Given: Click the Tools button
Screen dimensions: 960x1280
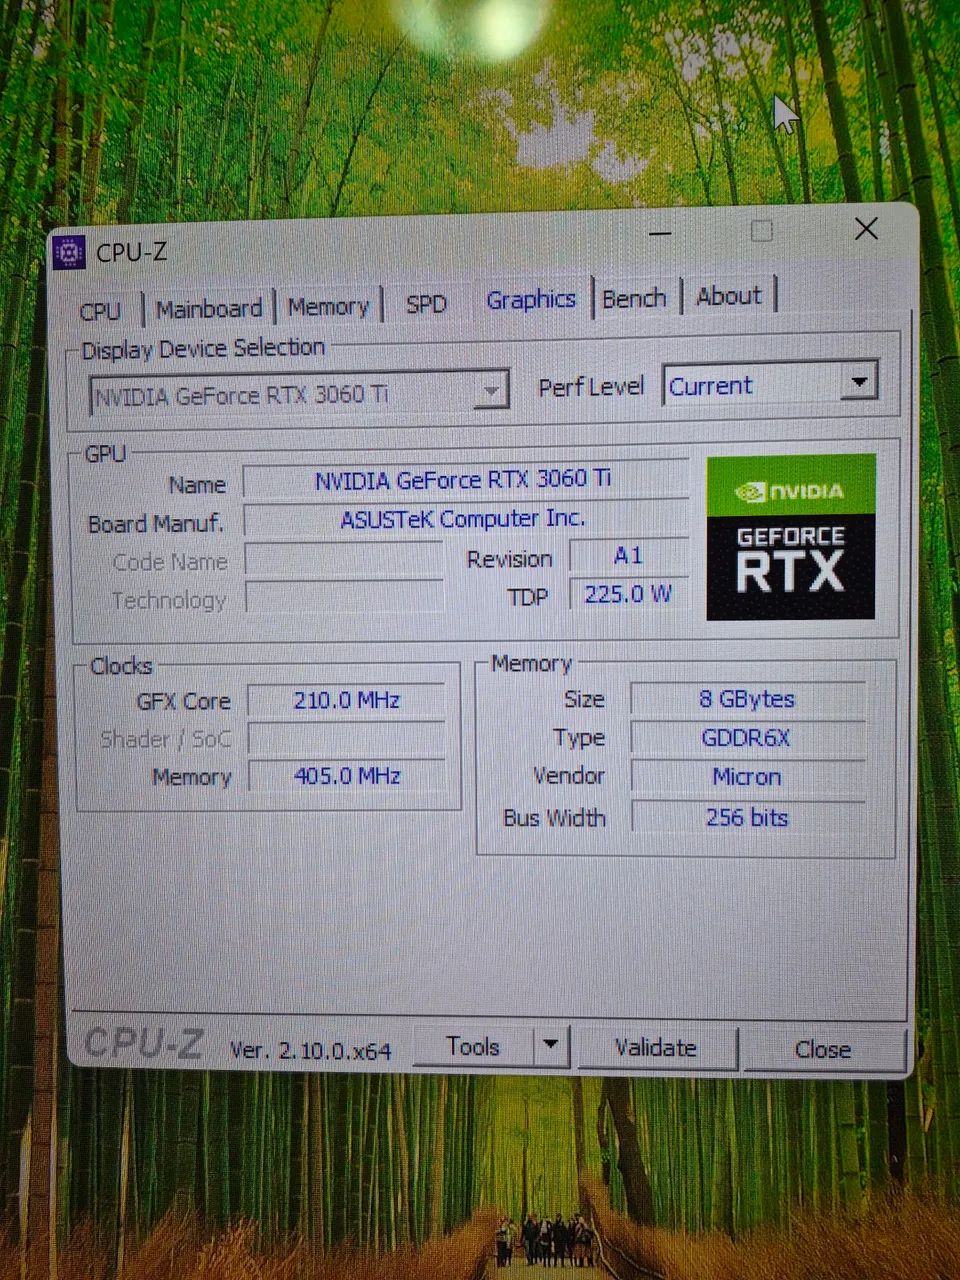Looking at the screenshot, I should (473, 1047).
